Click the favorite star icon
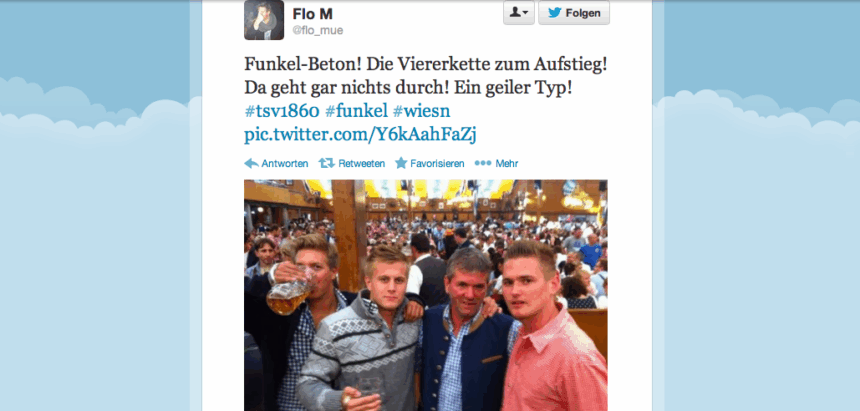Viewport: 860px width, 411px height. (x=401, y=163)
